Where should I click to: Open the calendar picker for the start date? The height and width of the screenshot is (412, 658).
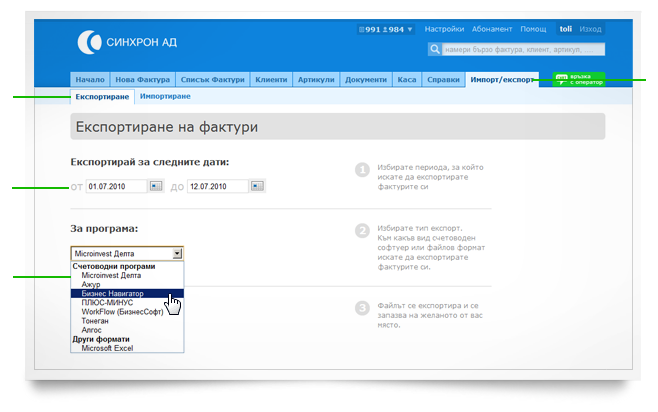(156, 186)
